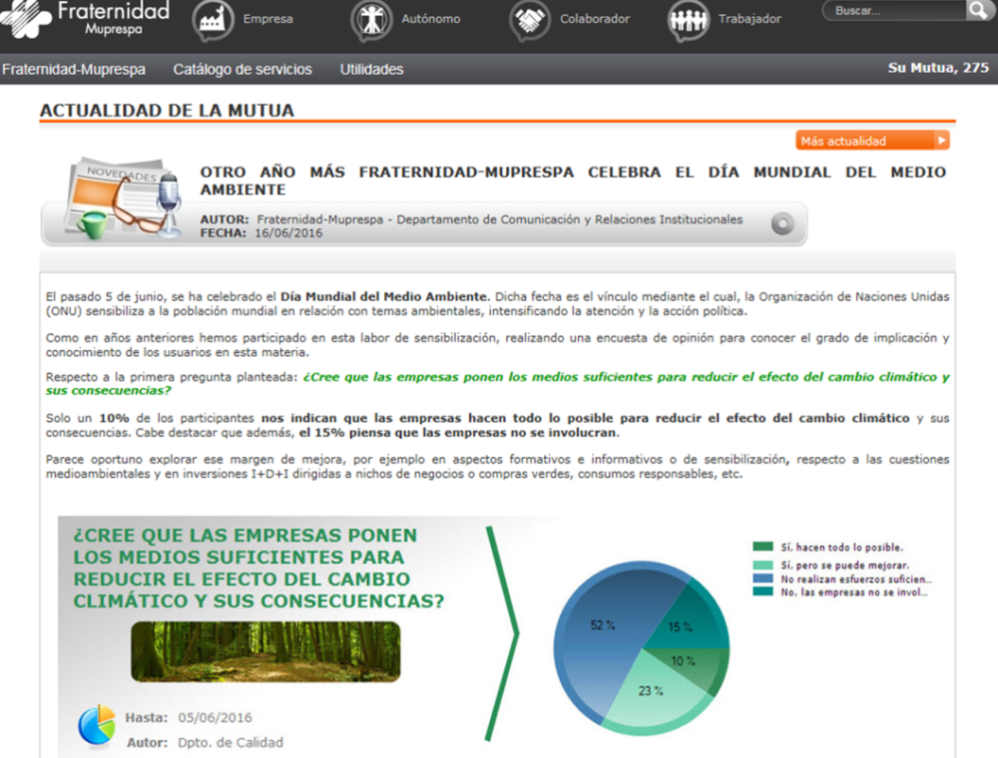Click 'No, las empresas no se invol...' legend label
This screenshot has height=758, width=998.
tap(854, 593)
